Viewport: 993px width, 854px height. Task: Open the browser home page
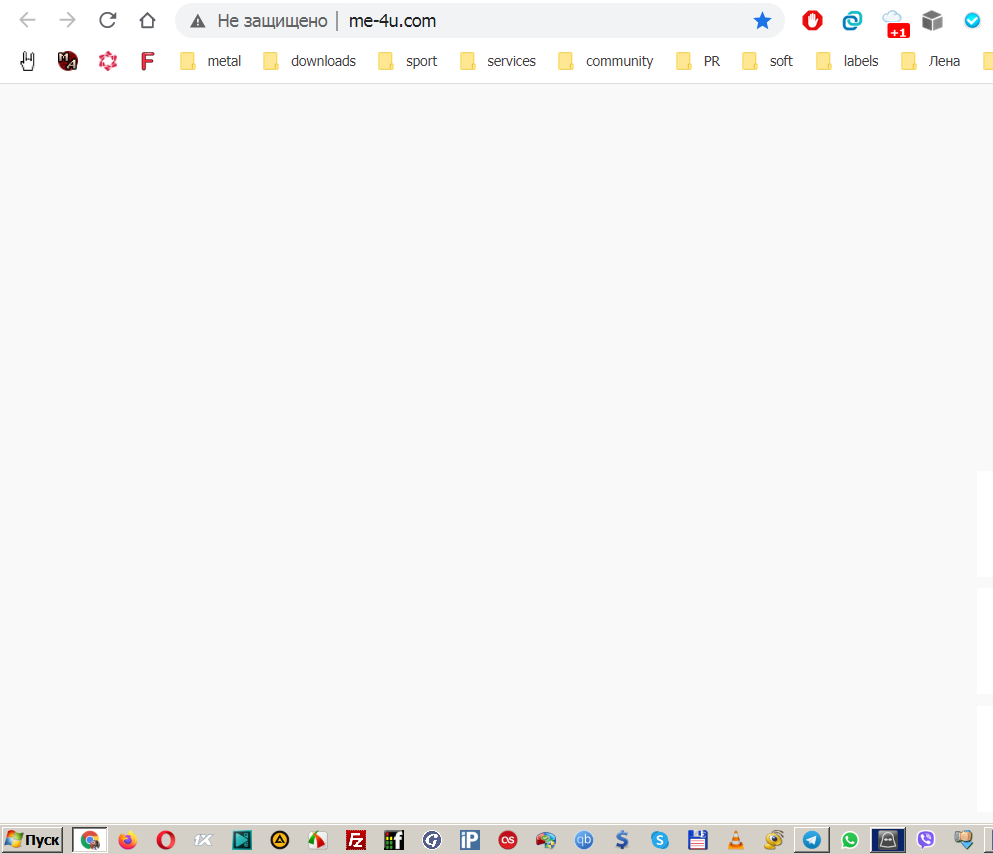click(x=148, y=21)
